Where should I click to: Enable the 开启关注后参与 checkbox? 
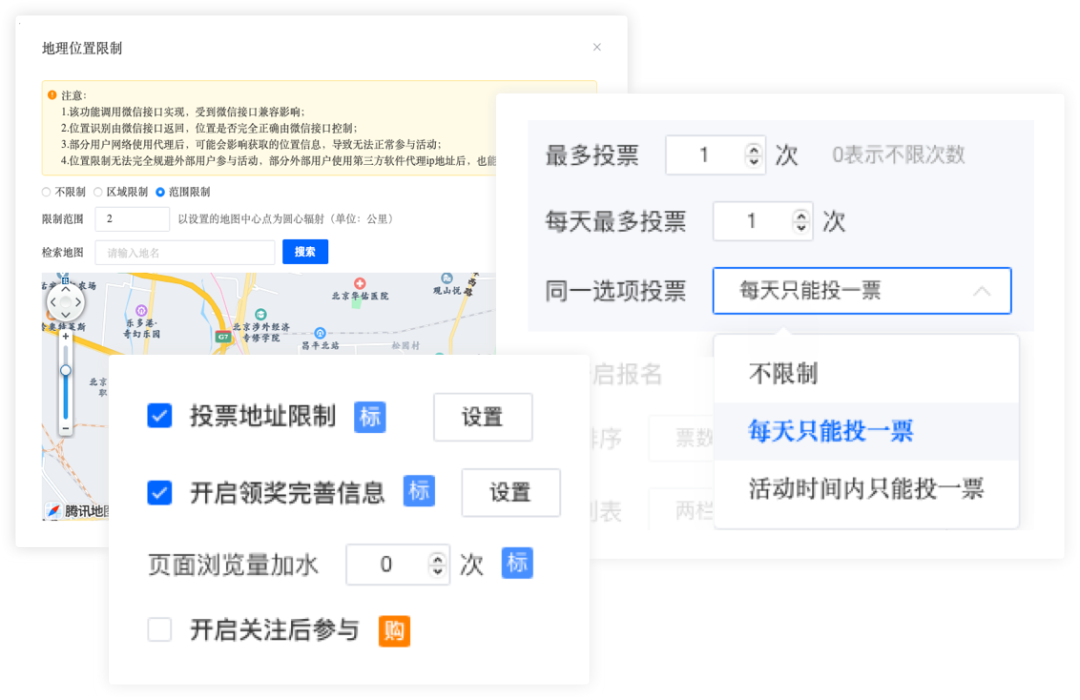[160, 629]
